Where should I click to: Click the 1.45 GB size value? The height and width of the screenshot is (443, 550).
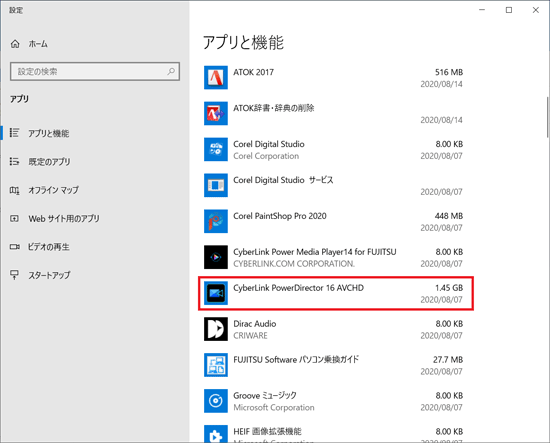pyautogui.click(x=449, y=288)
